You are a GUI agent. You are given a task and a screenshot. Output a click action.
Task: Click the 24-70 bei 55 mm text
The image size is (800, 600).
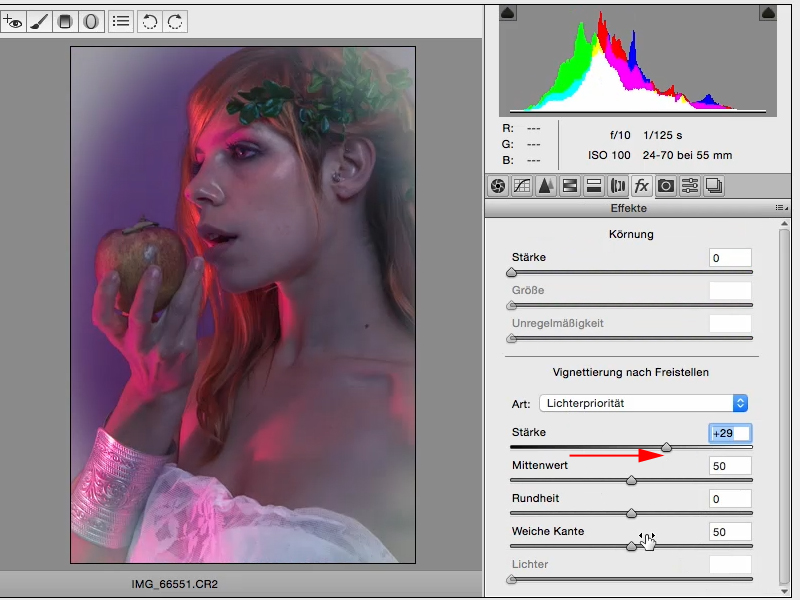click(x=687, y=155)
